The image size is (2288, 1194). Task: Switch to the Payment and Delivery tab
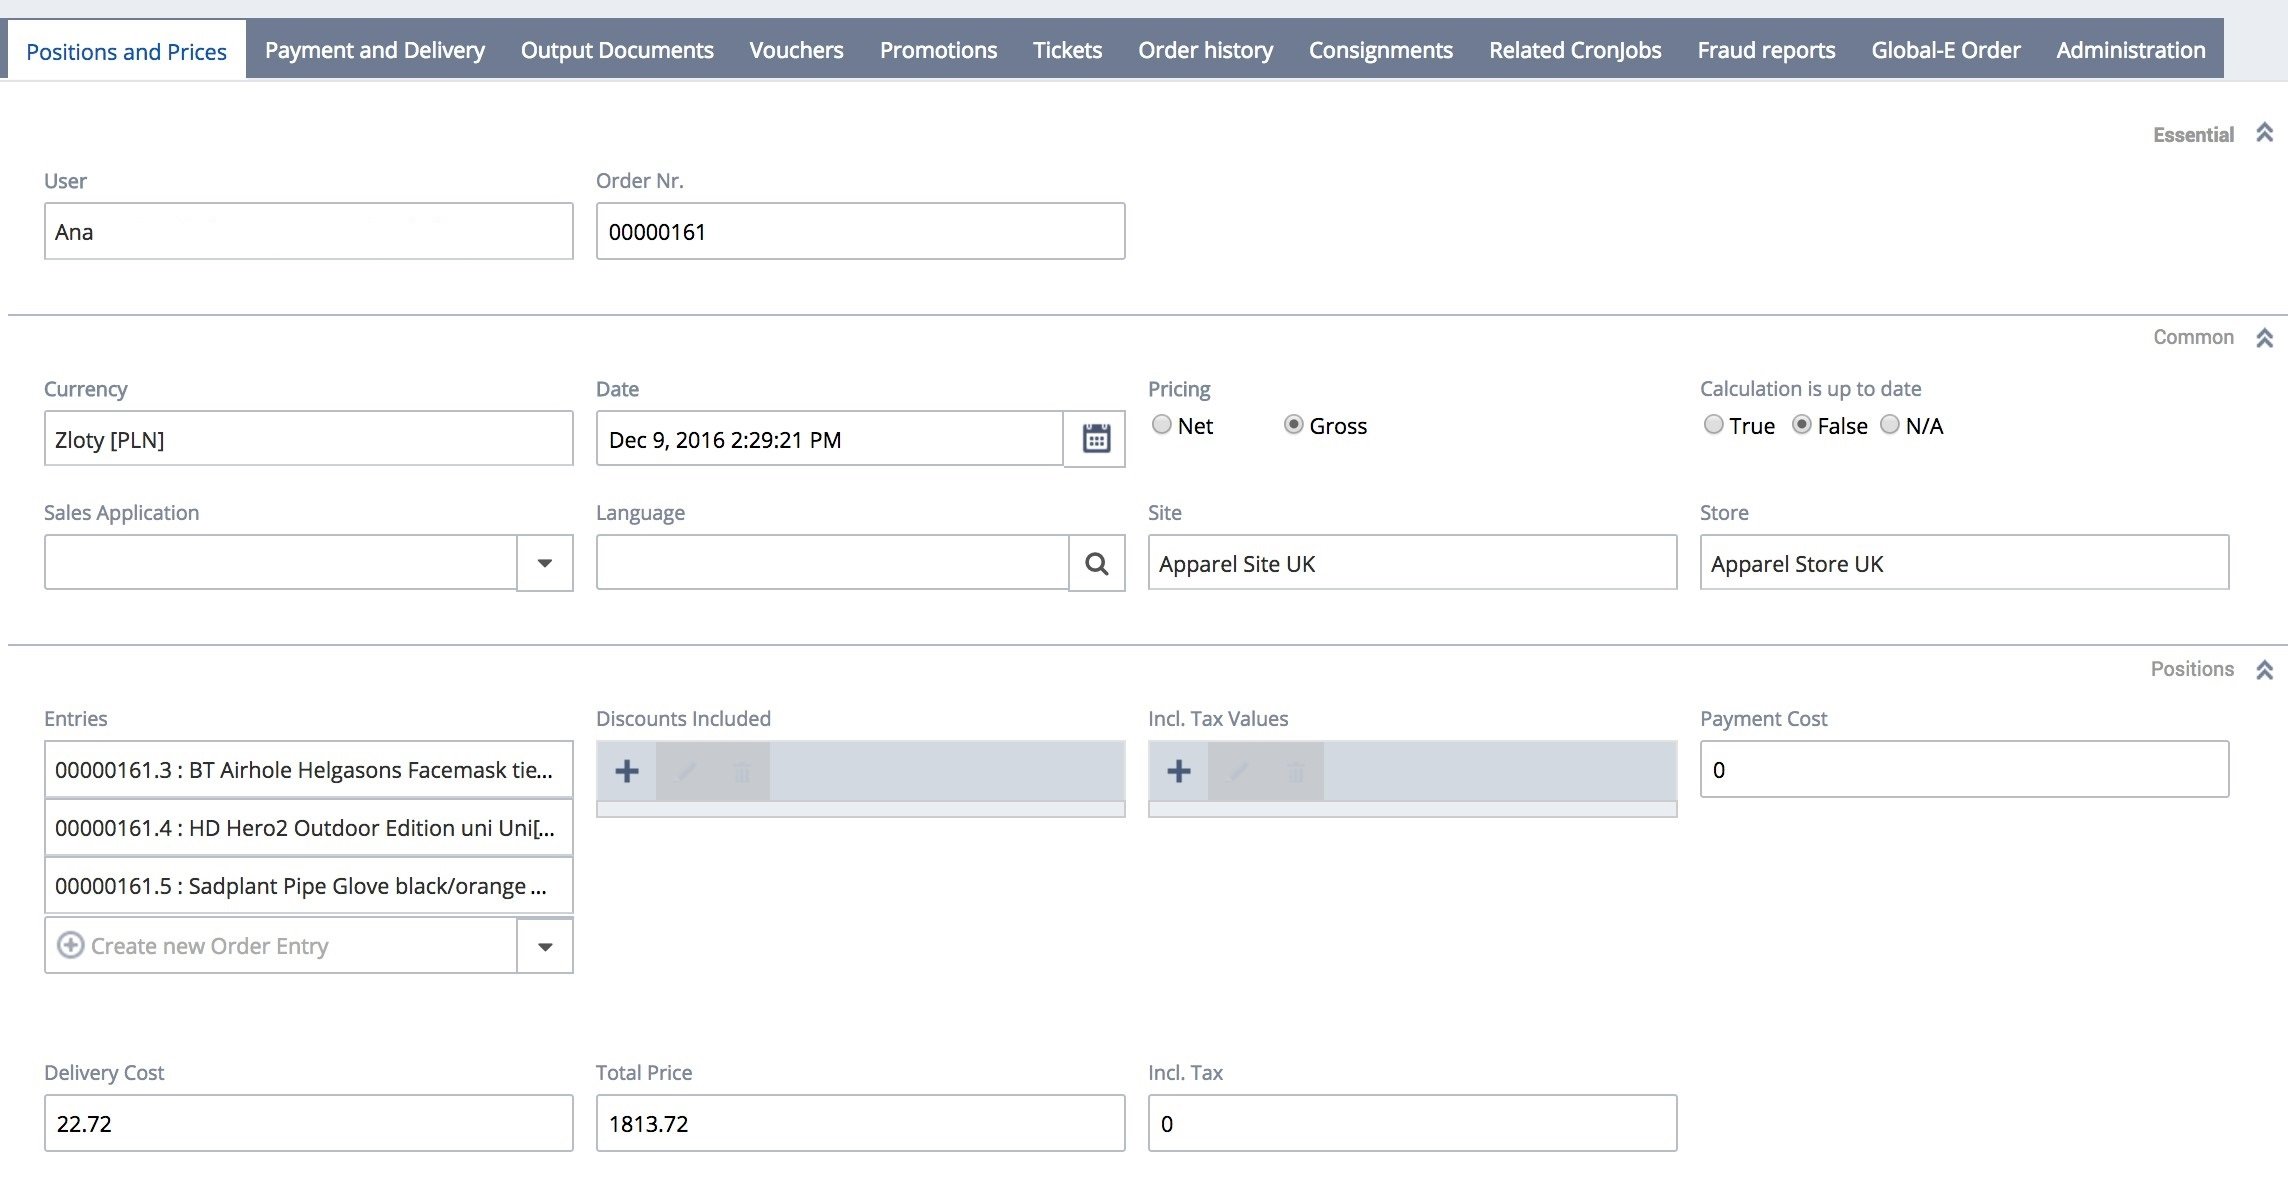point(375,50)
